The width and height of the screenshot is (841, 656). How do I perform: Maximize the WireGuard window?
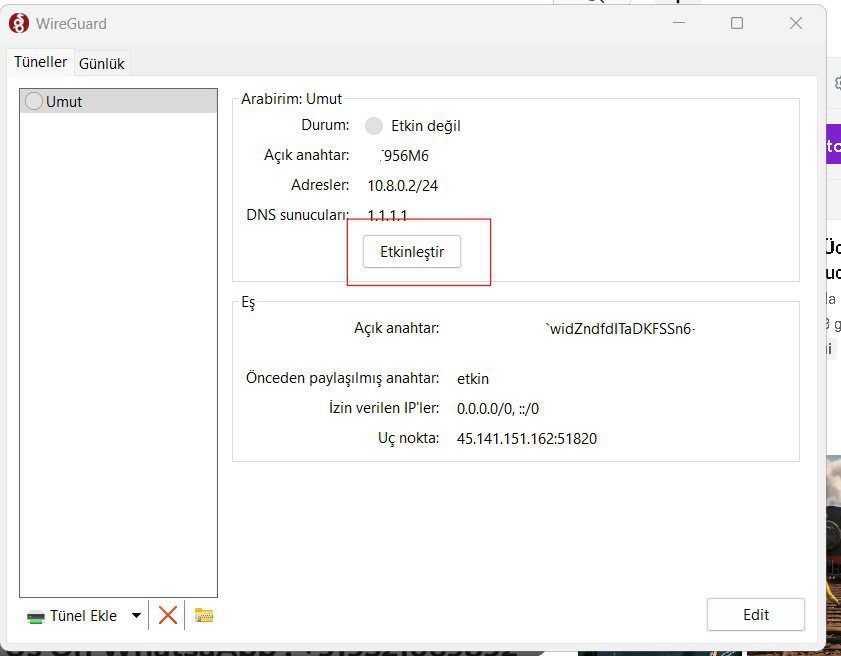tap(737, 23)
